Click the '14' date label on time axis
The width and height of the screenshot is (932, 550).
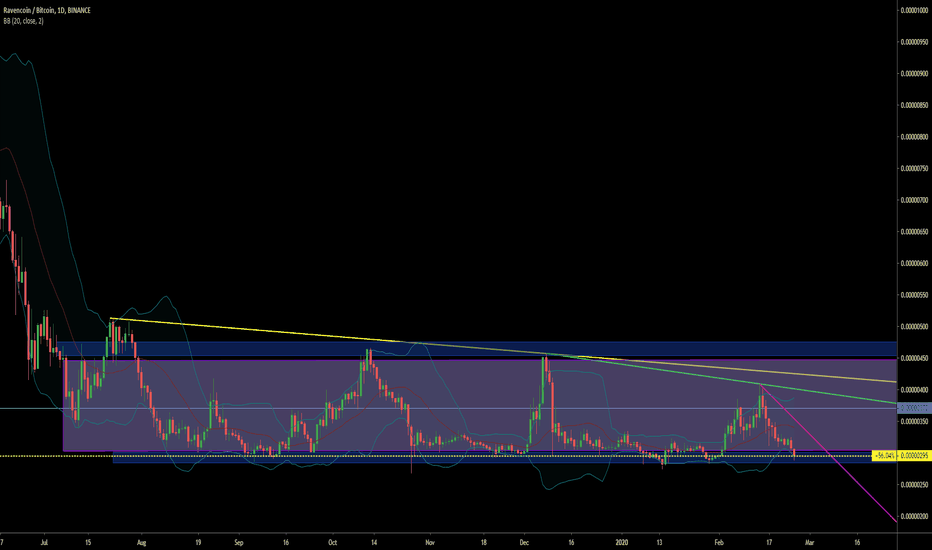click(x=374, y=542)
